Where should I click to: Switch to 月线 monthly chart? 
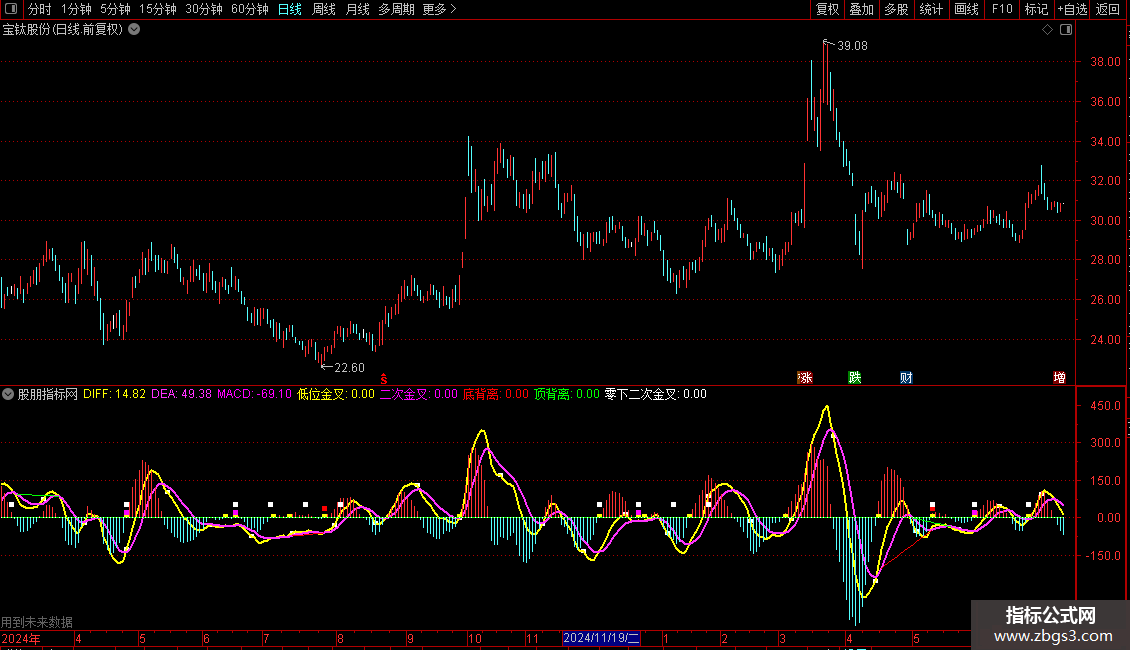tap(357, 9)
